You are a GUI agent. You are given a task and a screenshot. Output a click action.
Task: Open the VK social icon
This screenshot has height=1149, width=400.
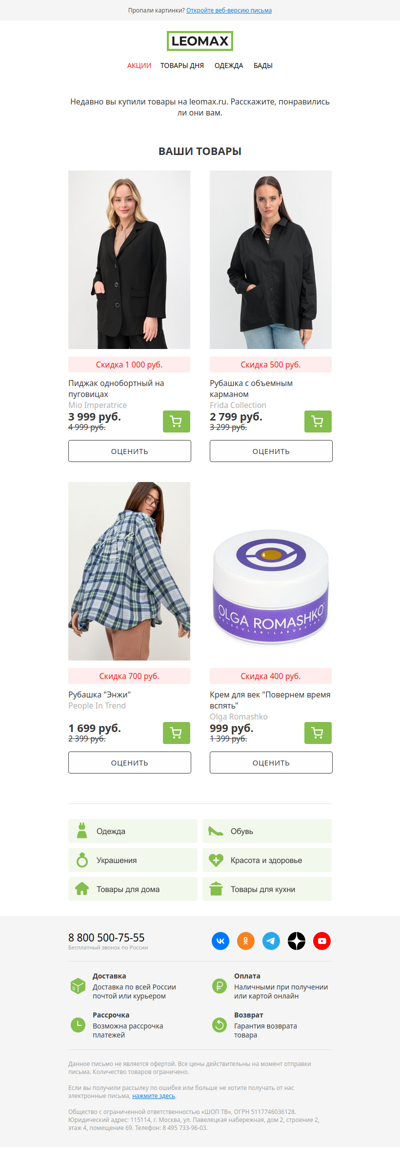point(221,941)
